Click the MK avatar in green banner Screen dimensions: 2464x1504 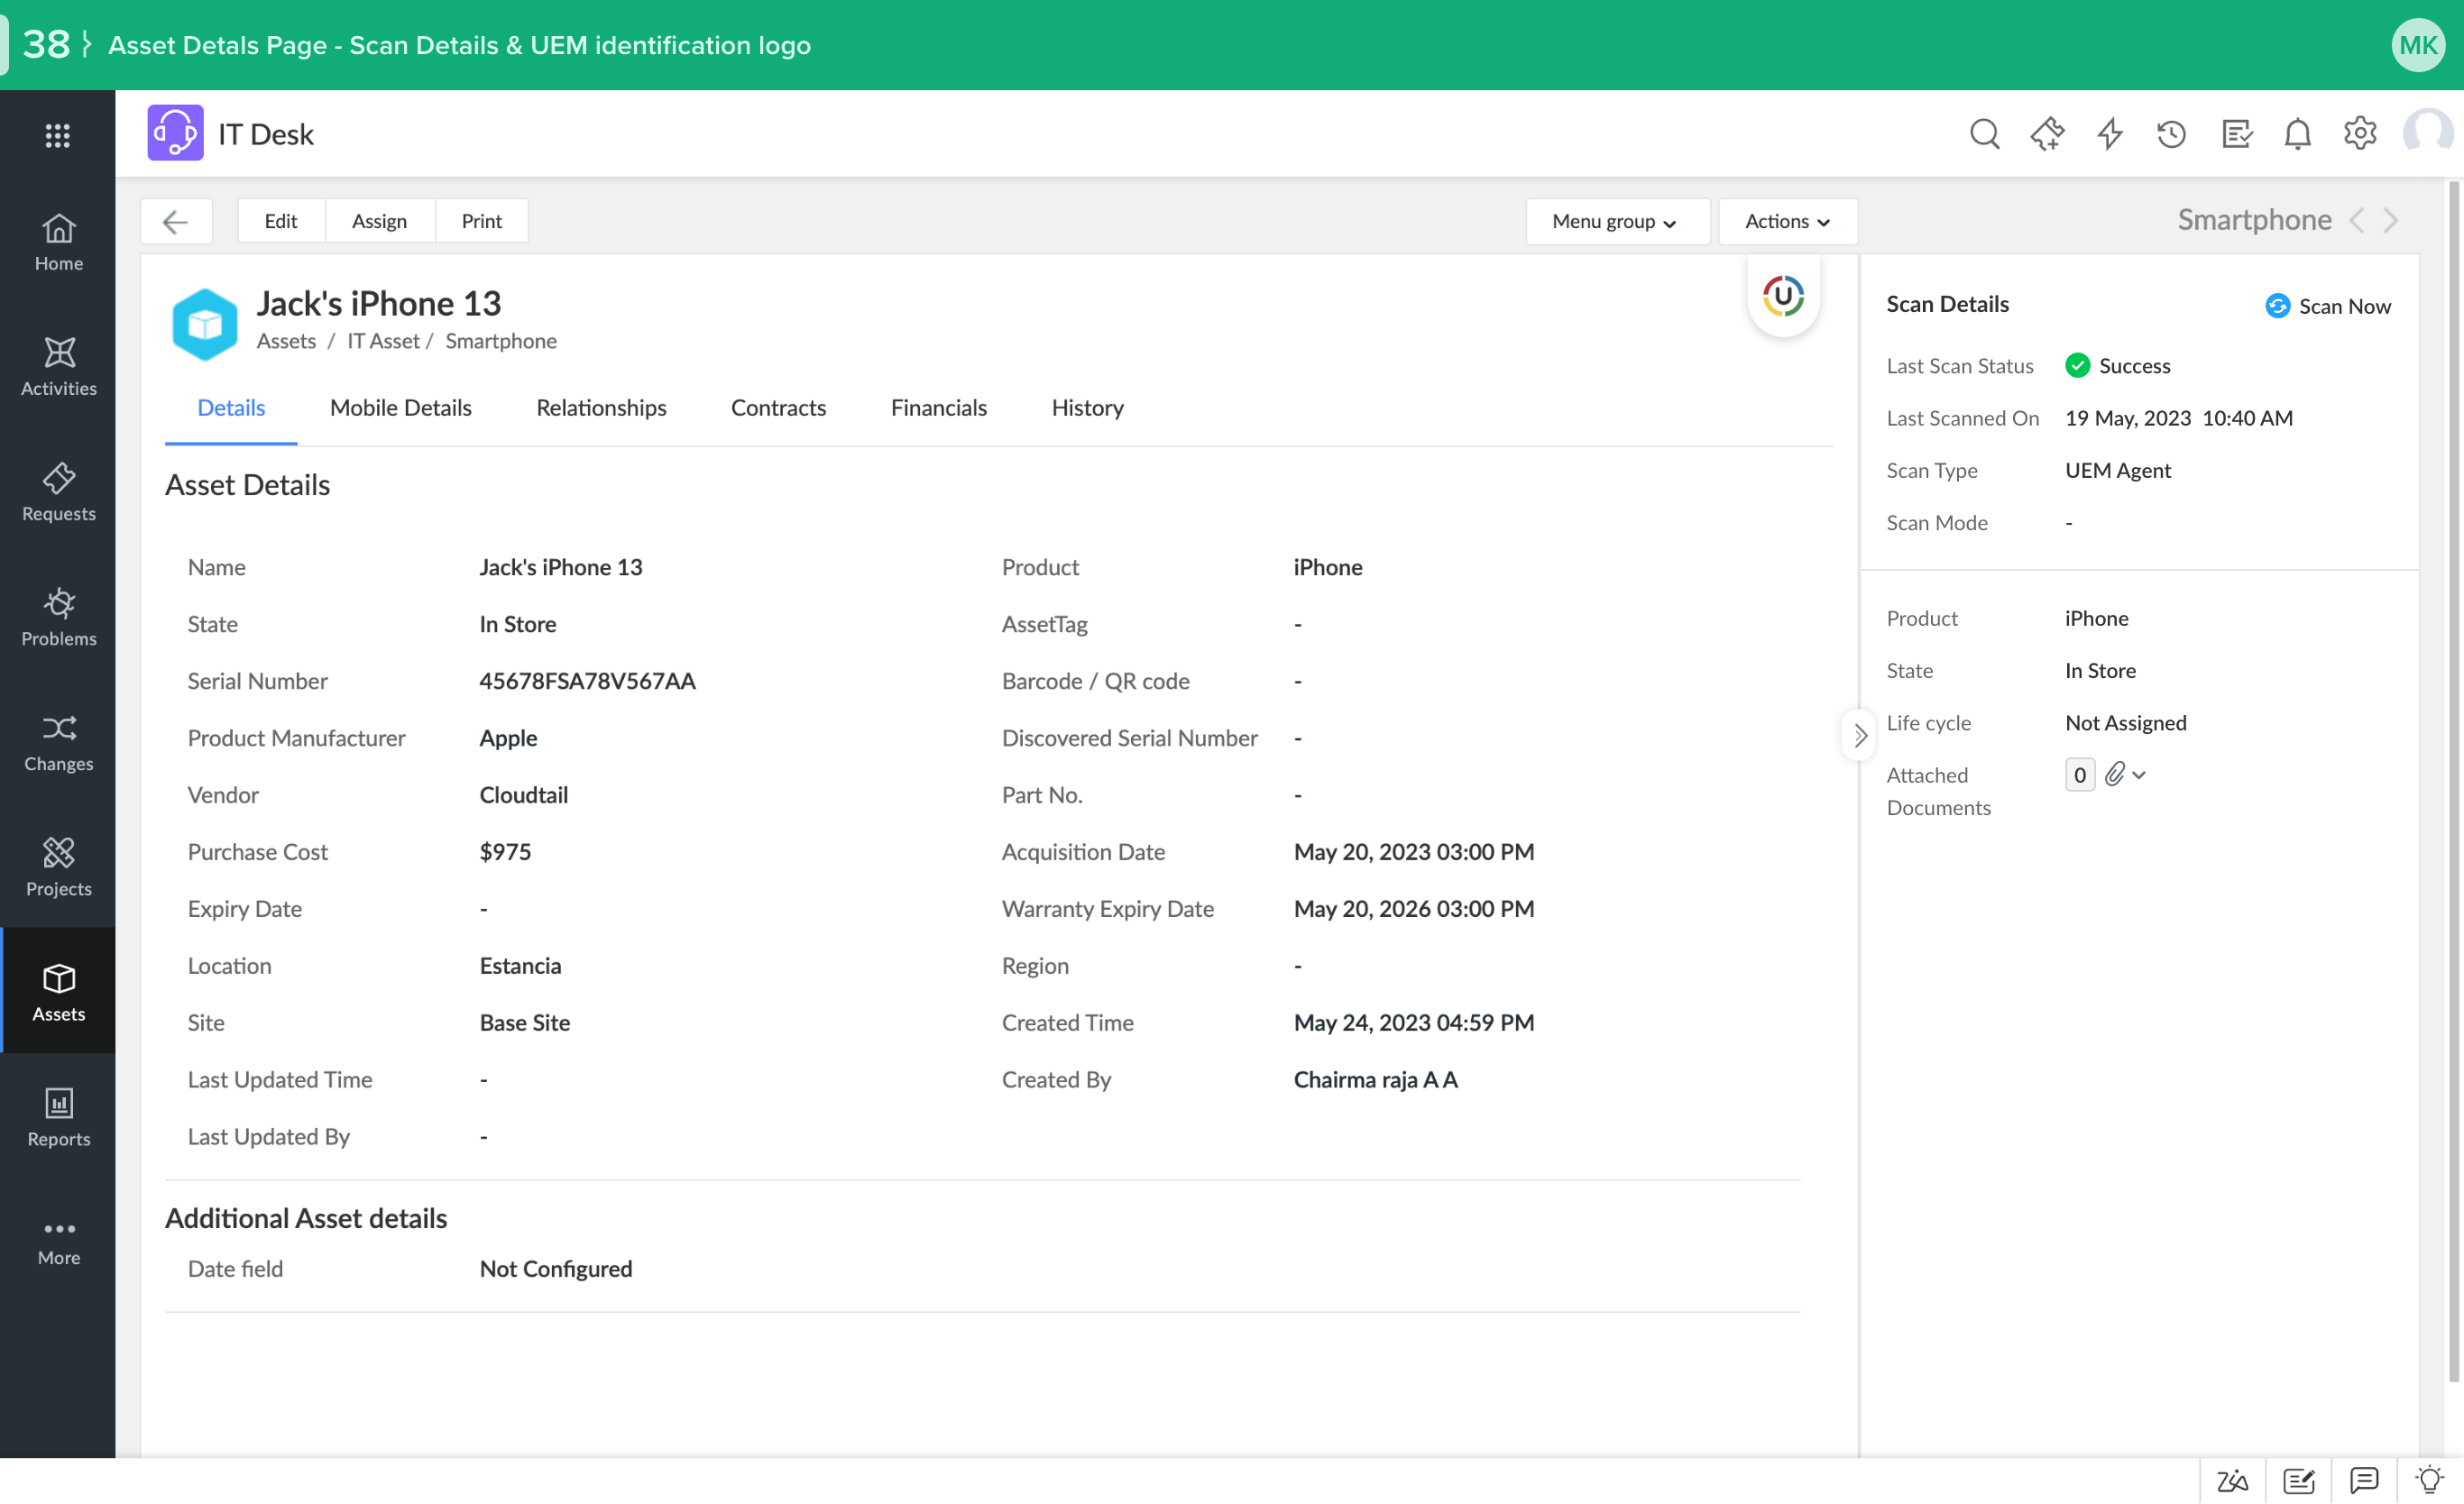click(2418, 45)
